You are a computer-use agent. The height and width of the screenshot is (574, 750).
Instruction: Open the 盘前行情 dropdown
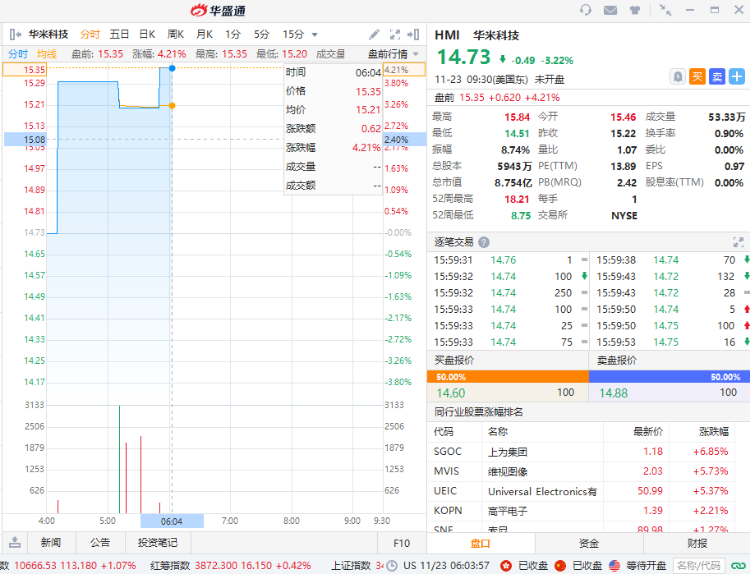click(x=393, y=54)
